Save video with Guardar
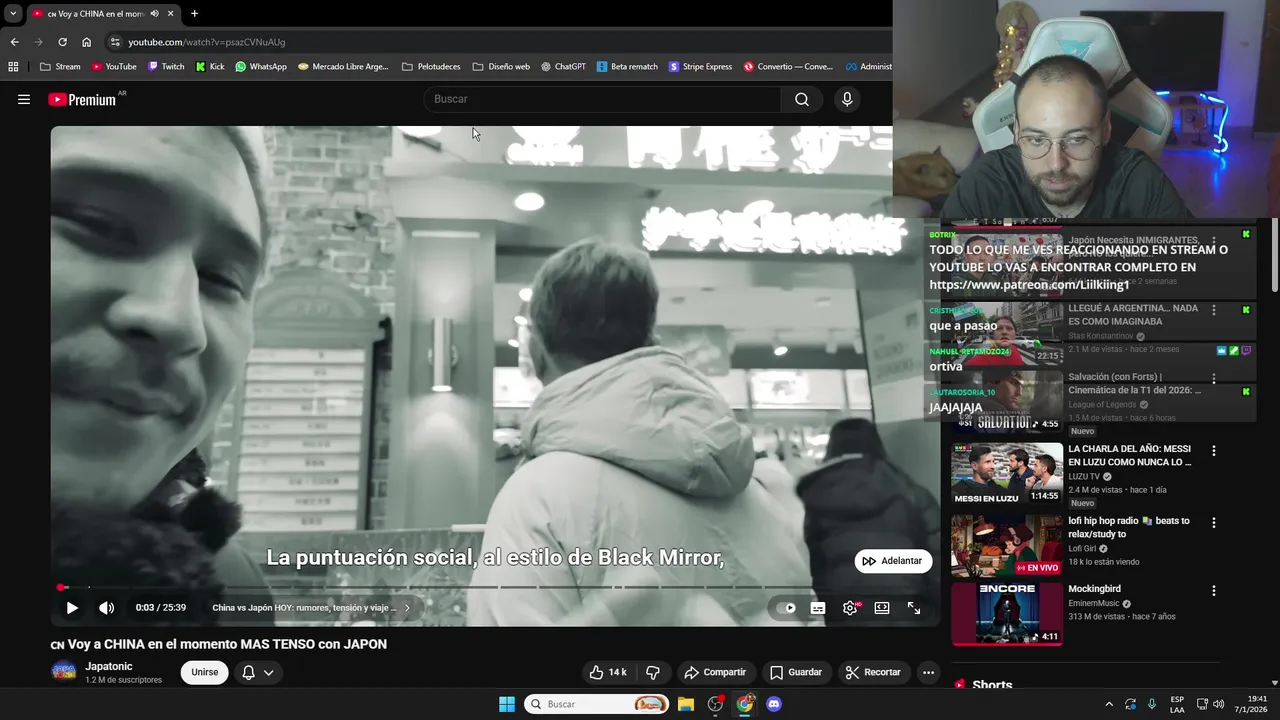 pos(796,672)
